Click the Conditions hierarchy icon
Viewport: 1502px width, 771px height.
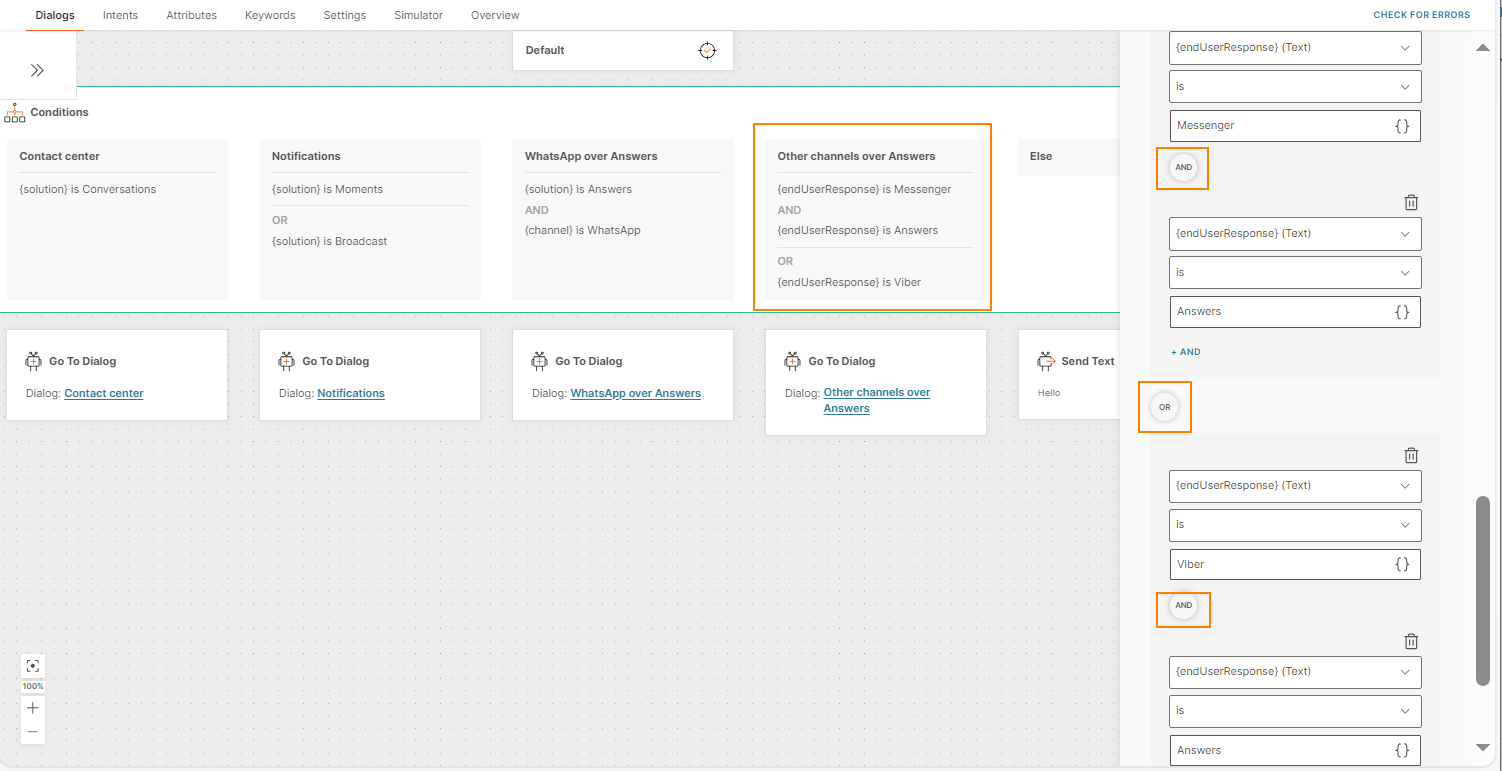pyautogui.click(x=15, y=112)
